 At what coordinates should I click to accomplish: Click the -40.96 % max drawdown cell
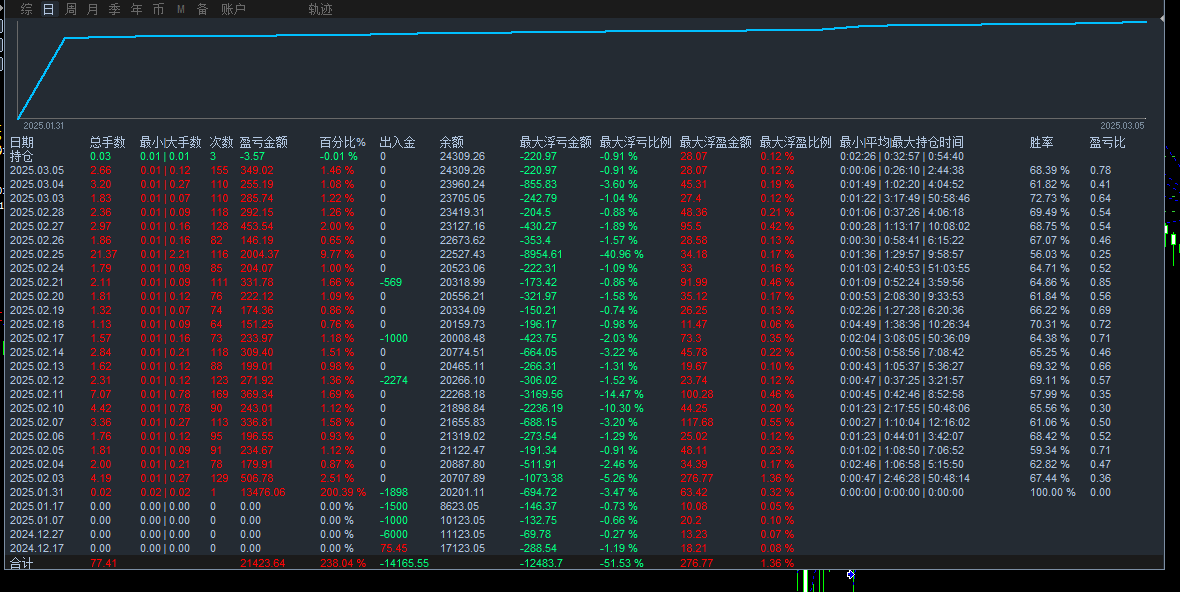coord(621,254)
